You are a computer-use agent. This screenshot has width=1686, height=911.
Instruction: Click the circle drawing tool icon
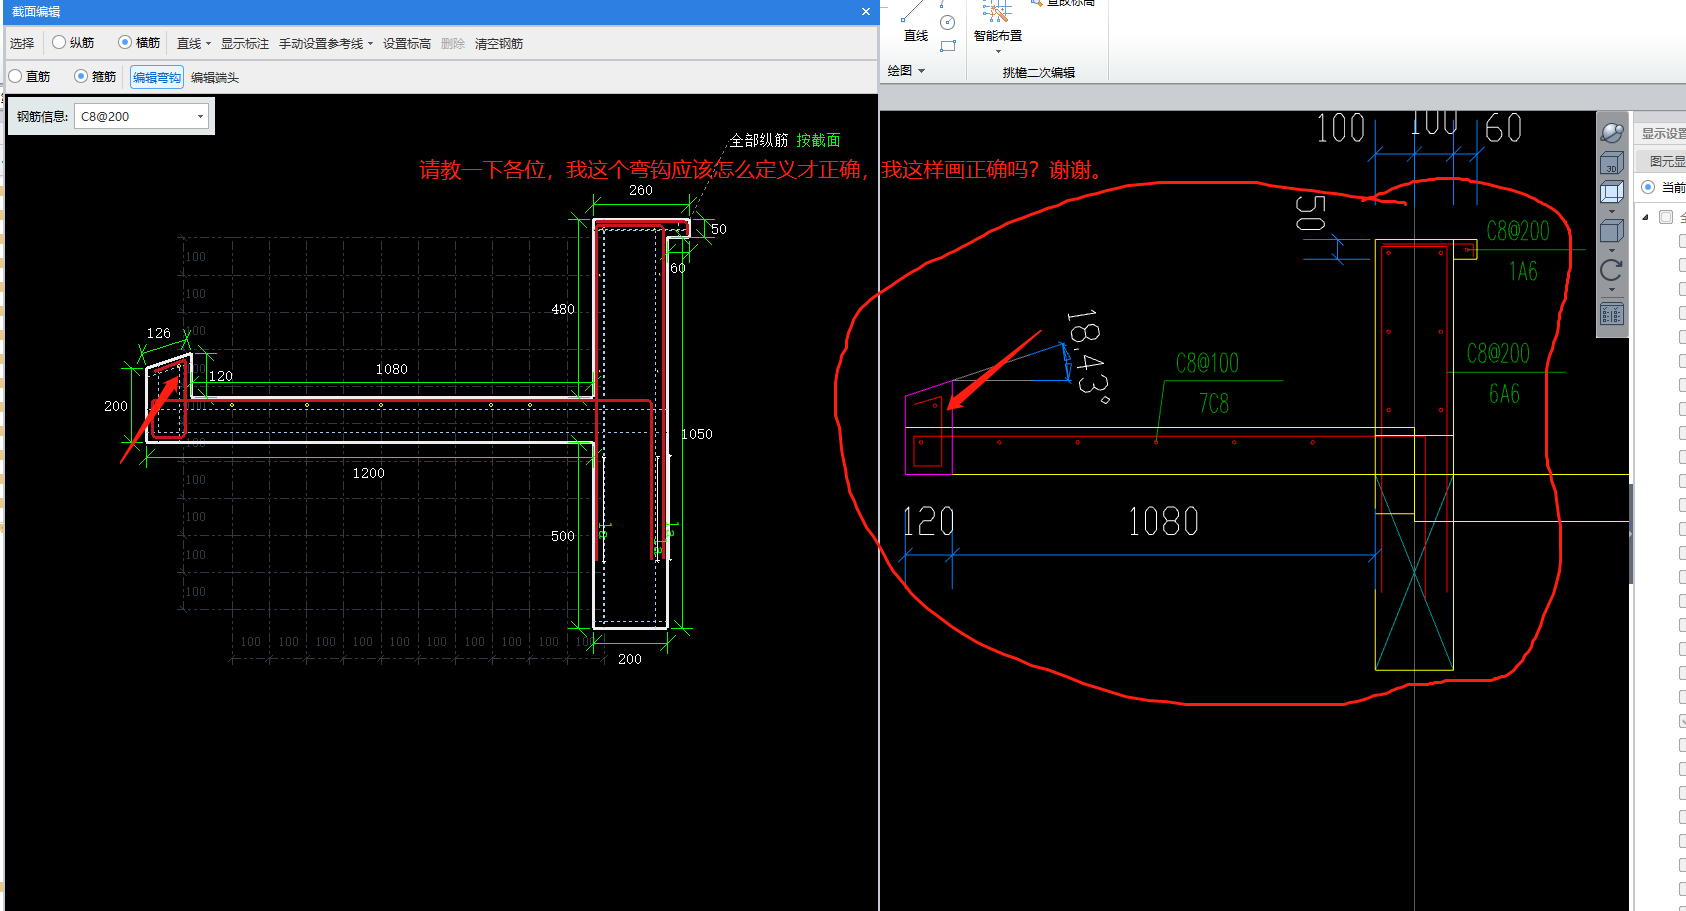948,23
